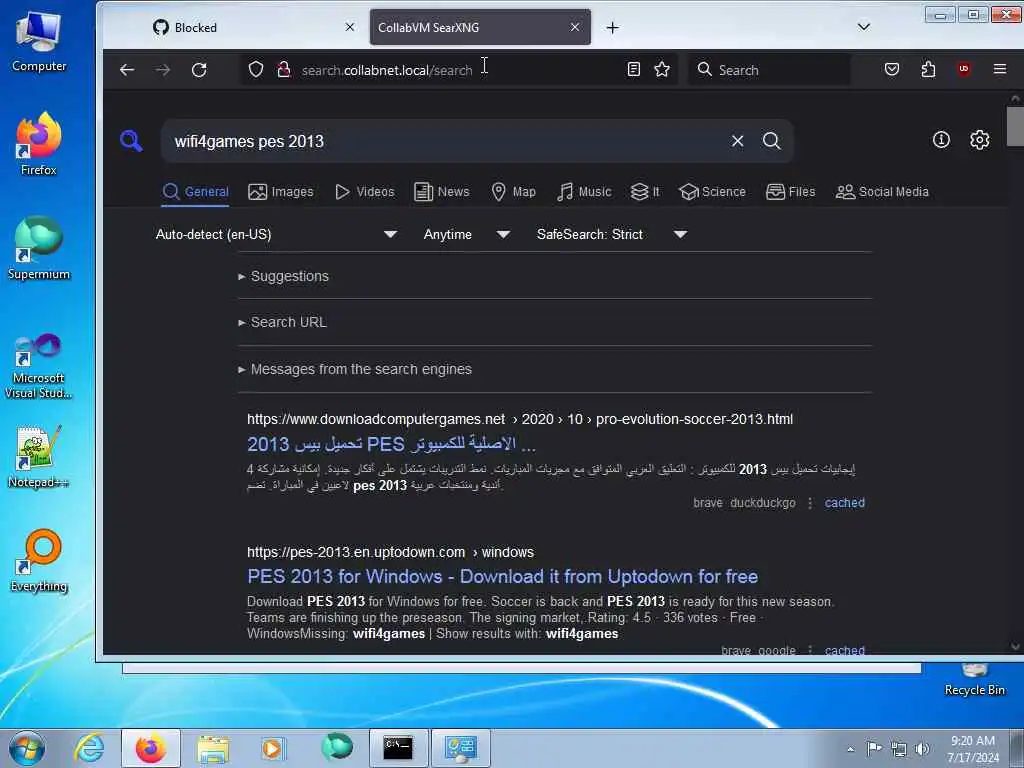The image size is (1024, 768).
Task: Focus the wifi4games pes 2013 search field
Action: click(x=444, y=141)
